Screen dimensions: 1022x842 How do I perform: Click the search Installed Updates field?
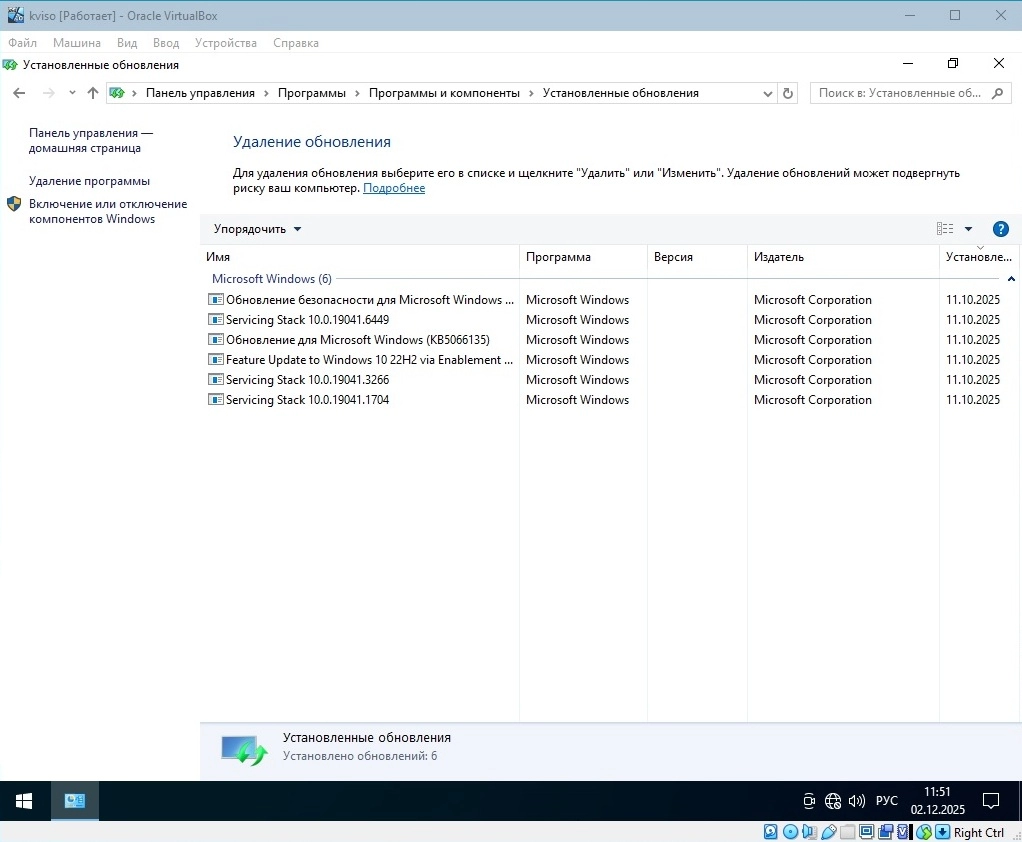tap(900, 93)
